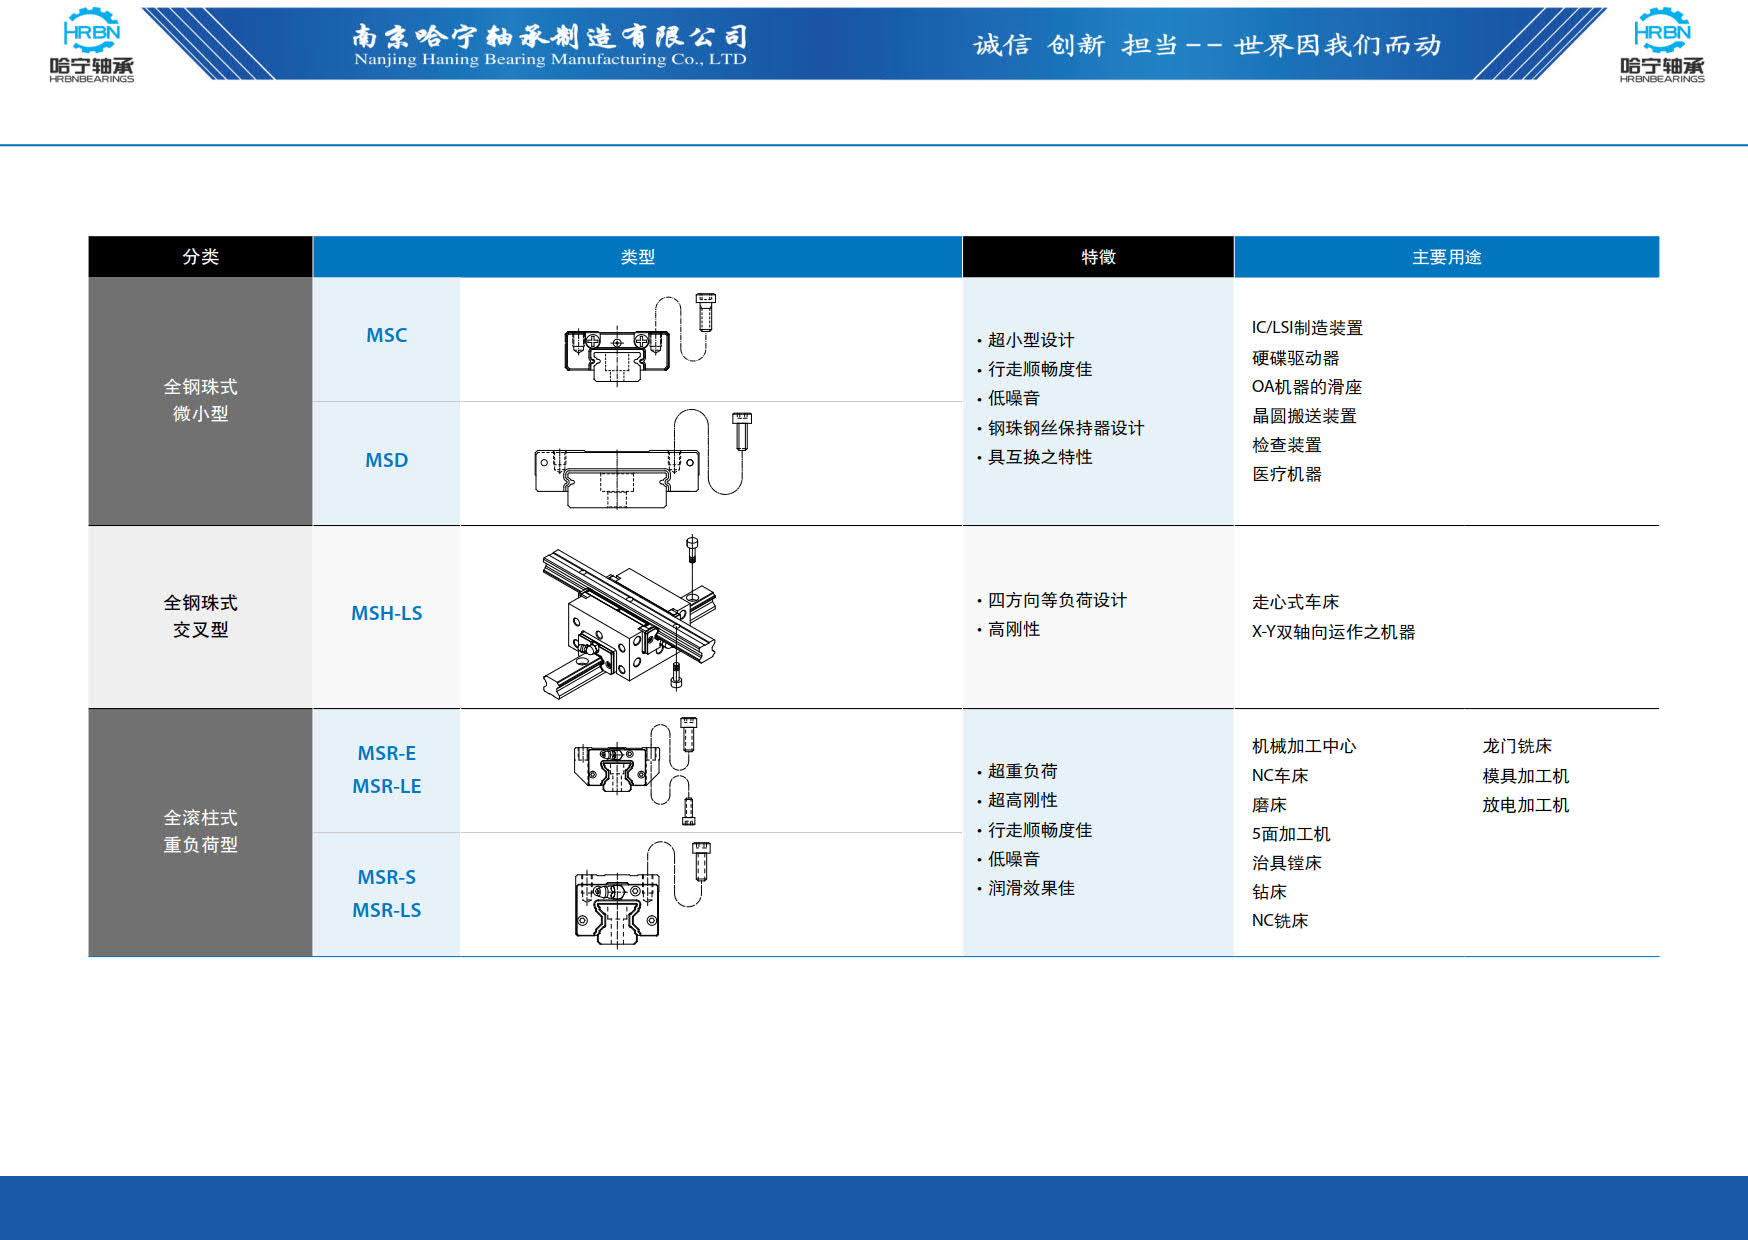Click the 'MSR-LE' type label
1748x1240 pixels.
pos(386,786)
